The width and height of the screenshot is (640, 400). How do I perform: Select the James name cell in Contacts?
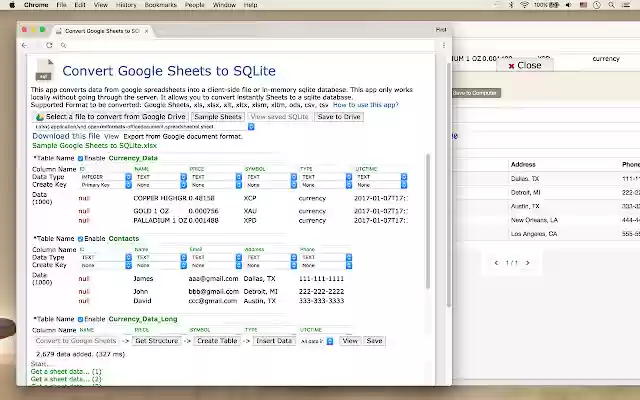[143, 279]
